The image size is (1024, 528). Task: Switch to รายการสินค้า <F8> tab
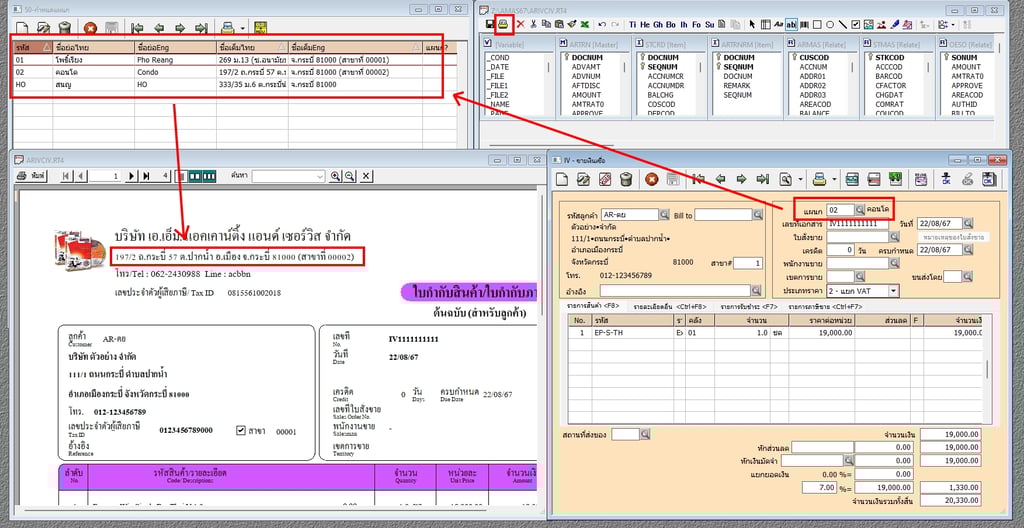(x=593, y=306)
